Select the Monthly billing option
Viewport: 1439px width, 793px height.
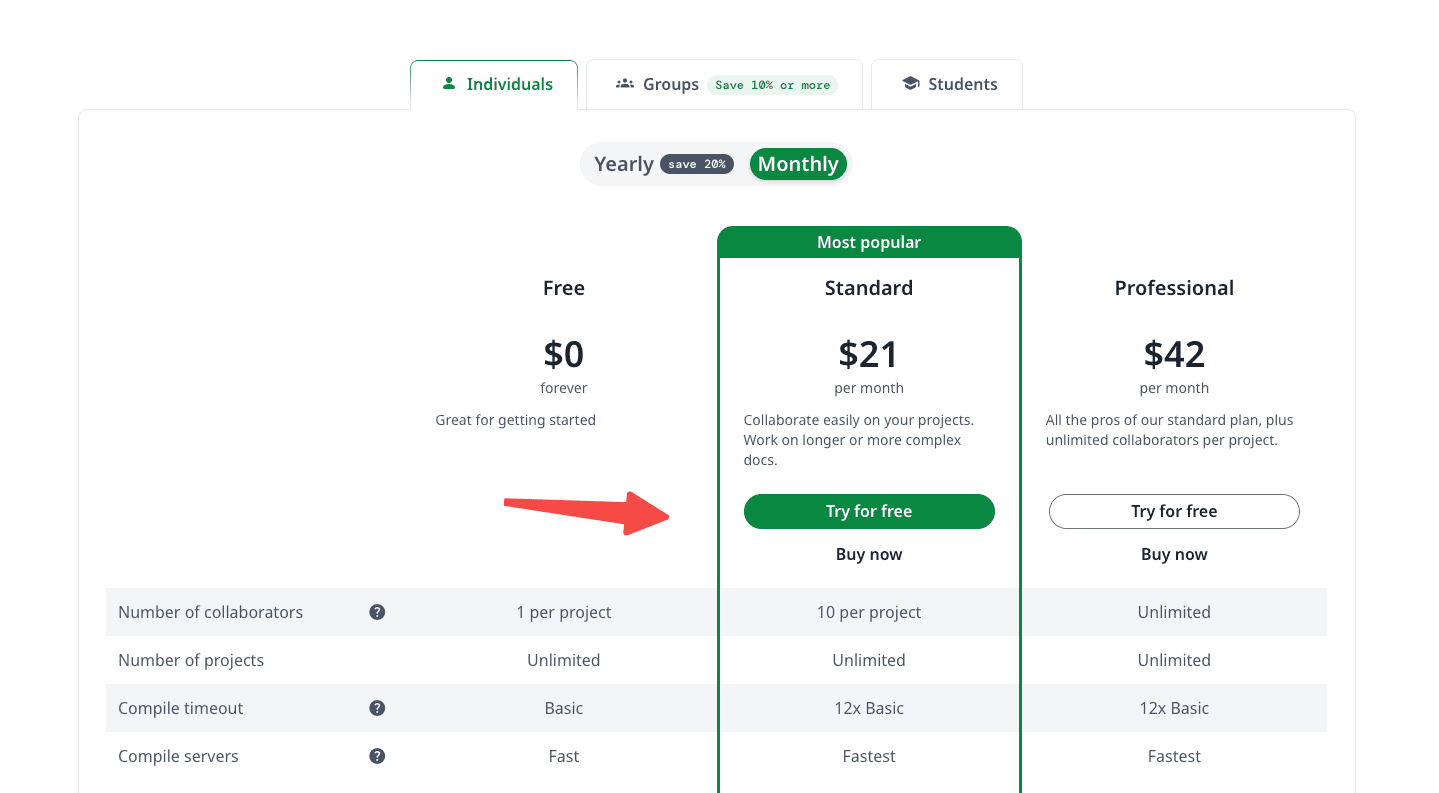tap(798, 164)
